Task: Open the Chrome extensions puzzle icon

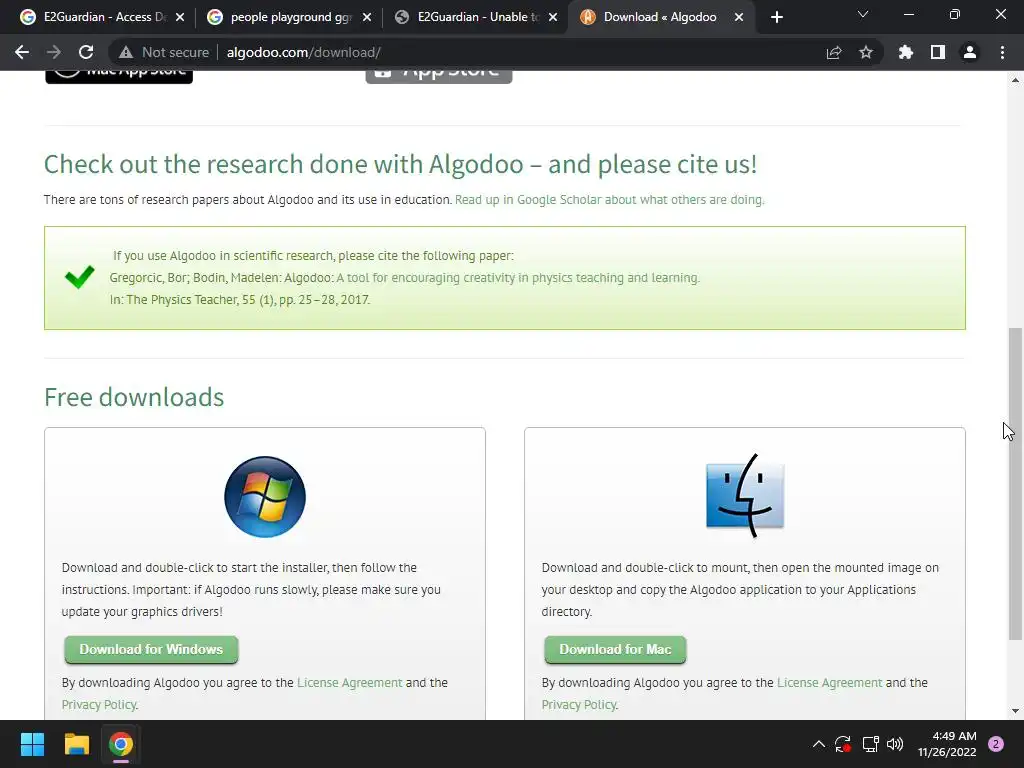Action: (906, 52)
